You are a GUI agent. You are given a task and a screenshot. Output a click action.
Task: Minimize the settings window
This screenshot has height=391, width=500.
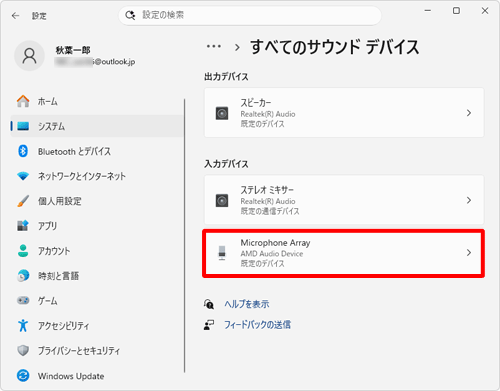click(x=428, y=11)
